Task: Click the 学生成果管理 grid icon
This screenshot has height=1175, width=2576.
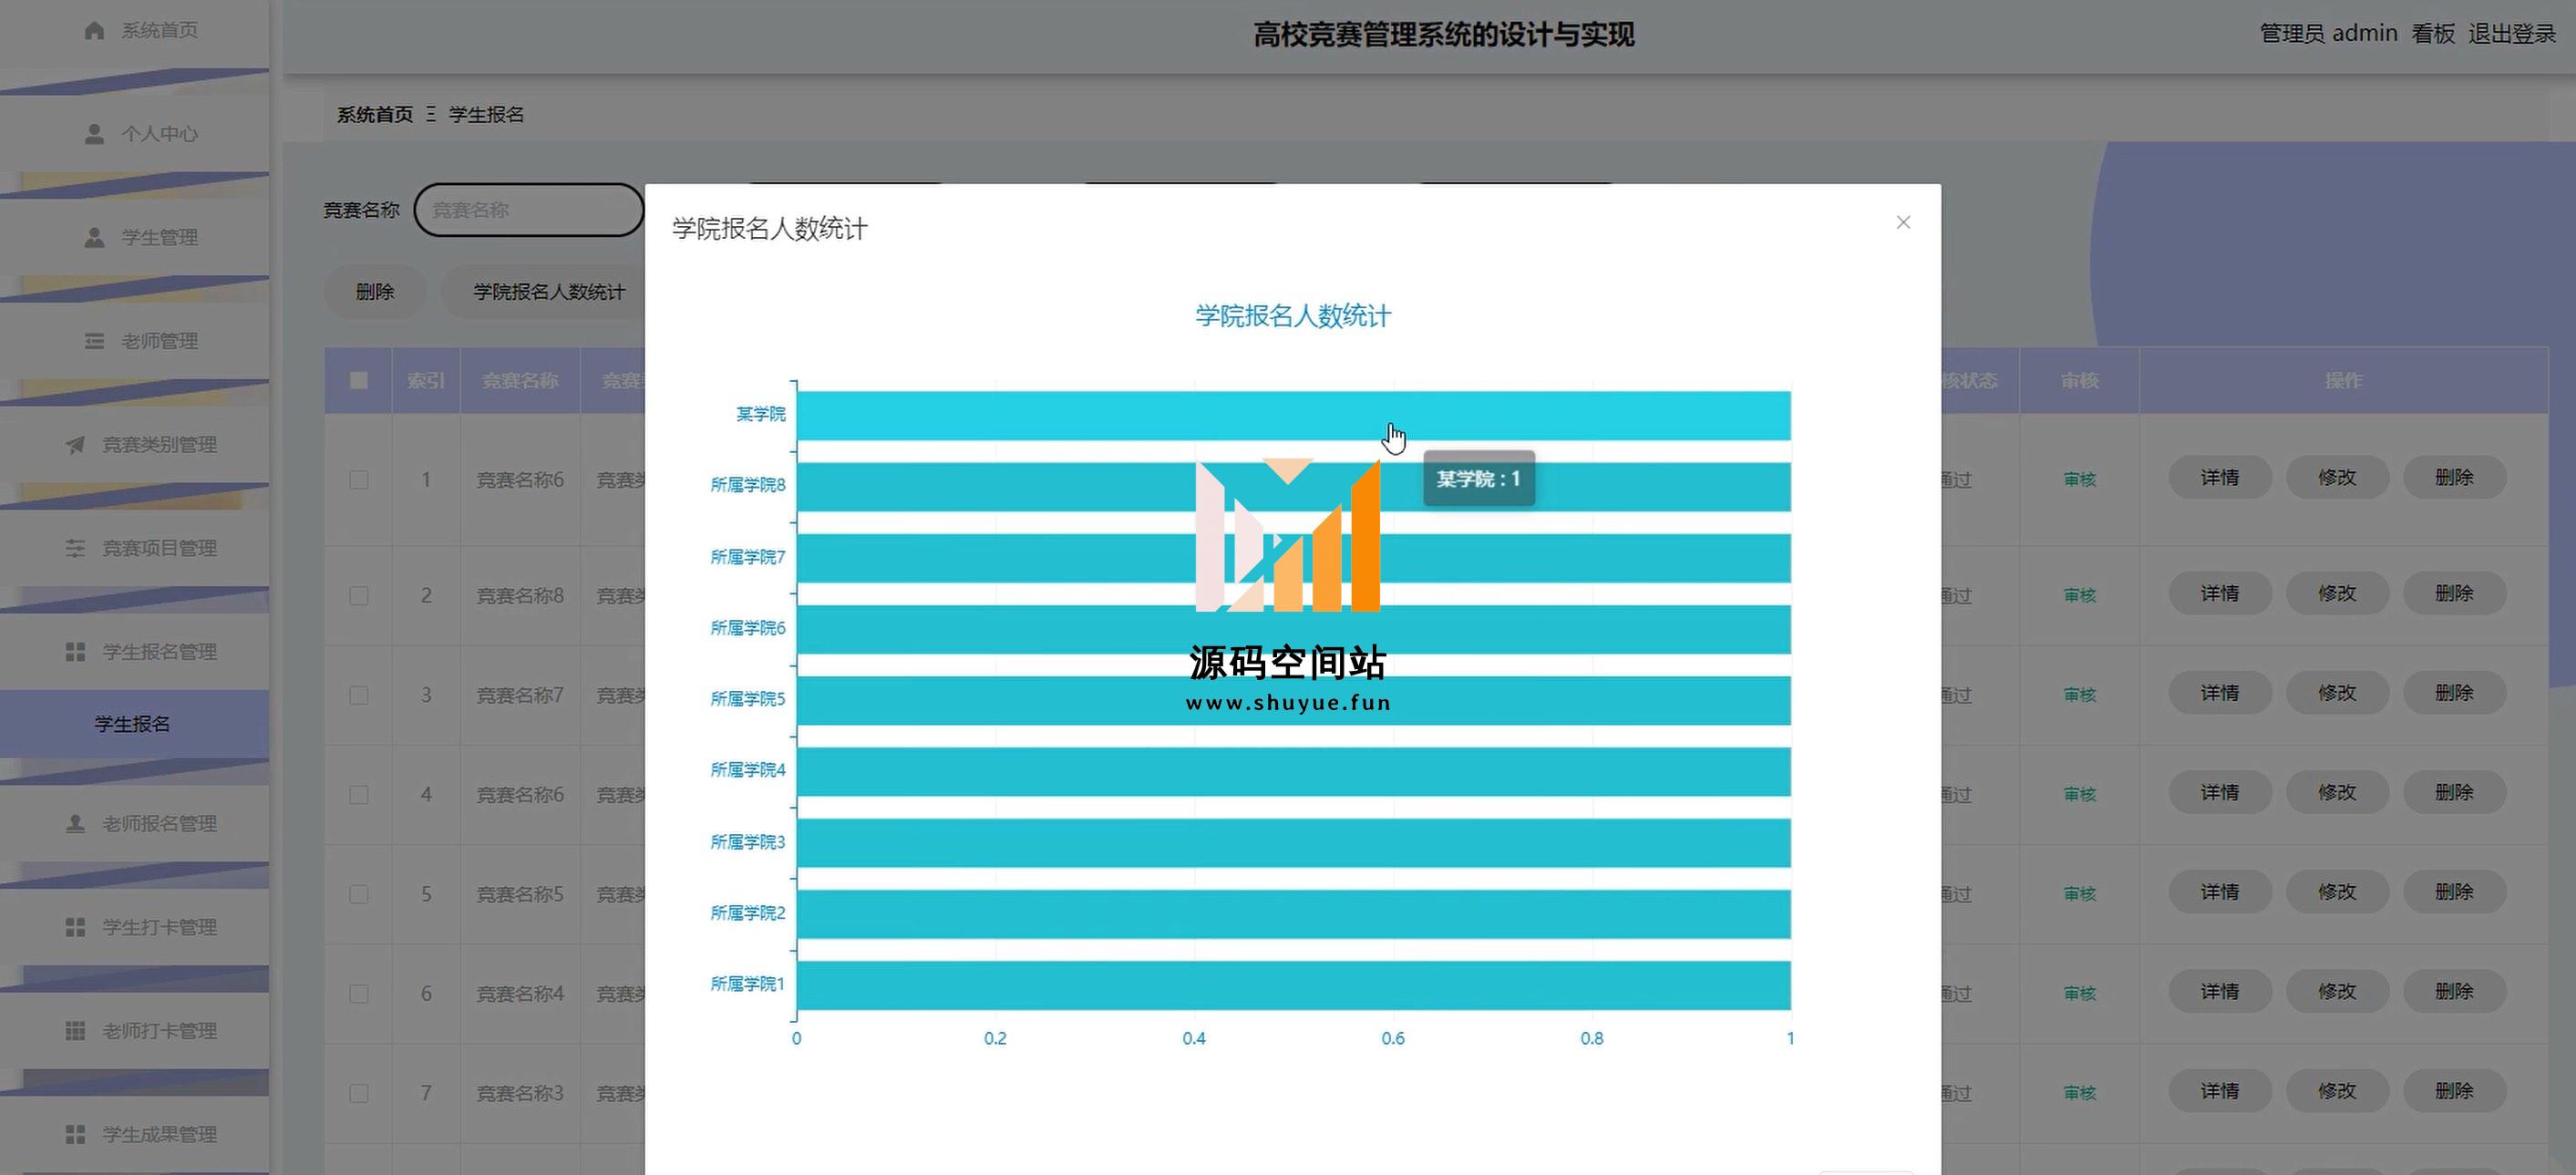Action: [75, 1134]
